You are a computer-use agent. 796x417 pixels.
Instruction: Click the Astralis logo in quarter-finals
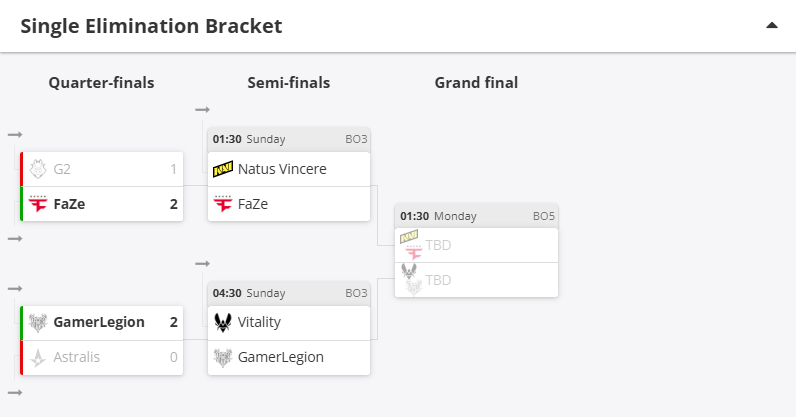38,357
